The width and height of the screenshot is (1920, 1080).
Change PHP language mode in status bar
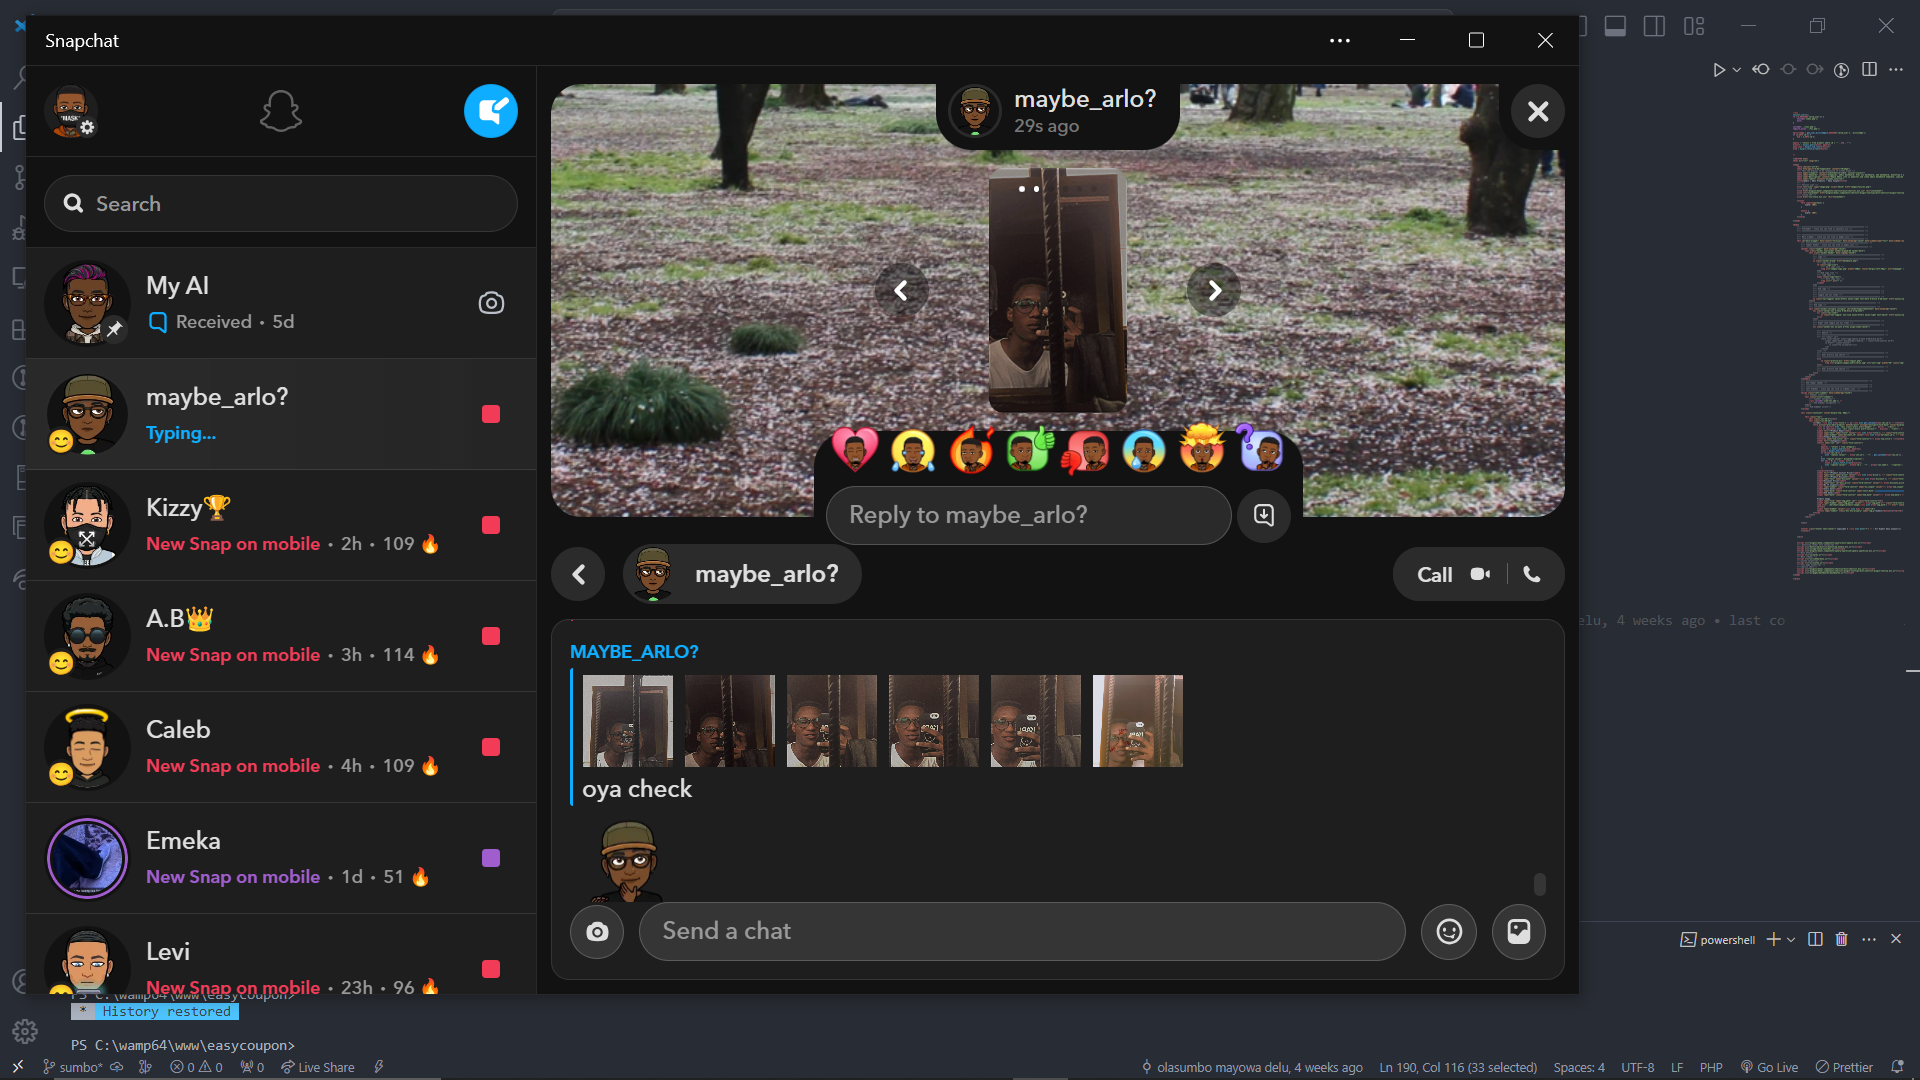[x=1711, y=1067]
